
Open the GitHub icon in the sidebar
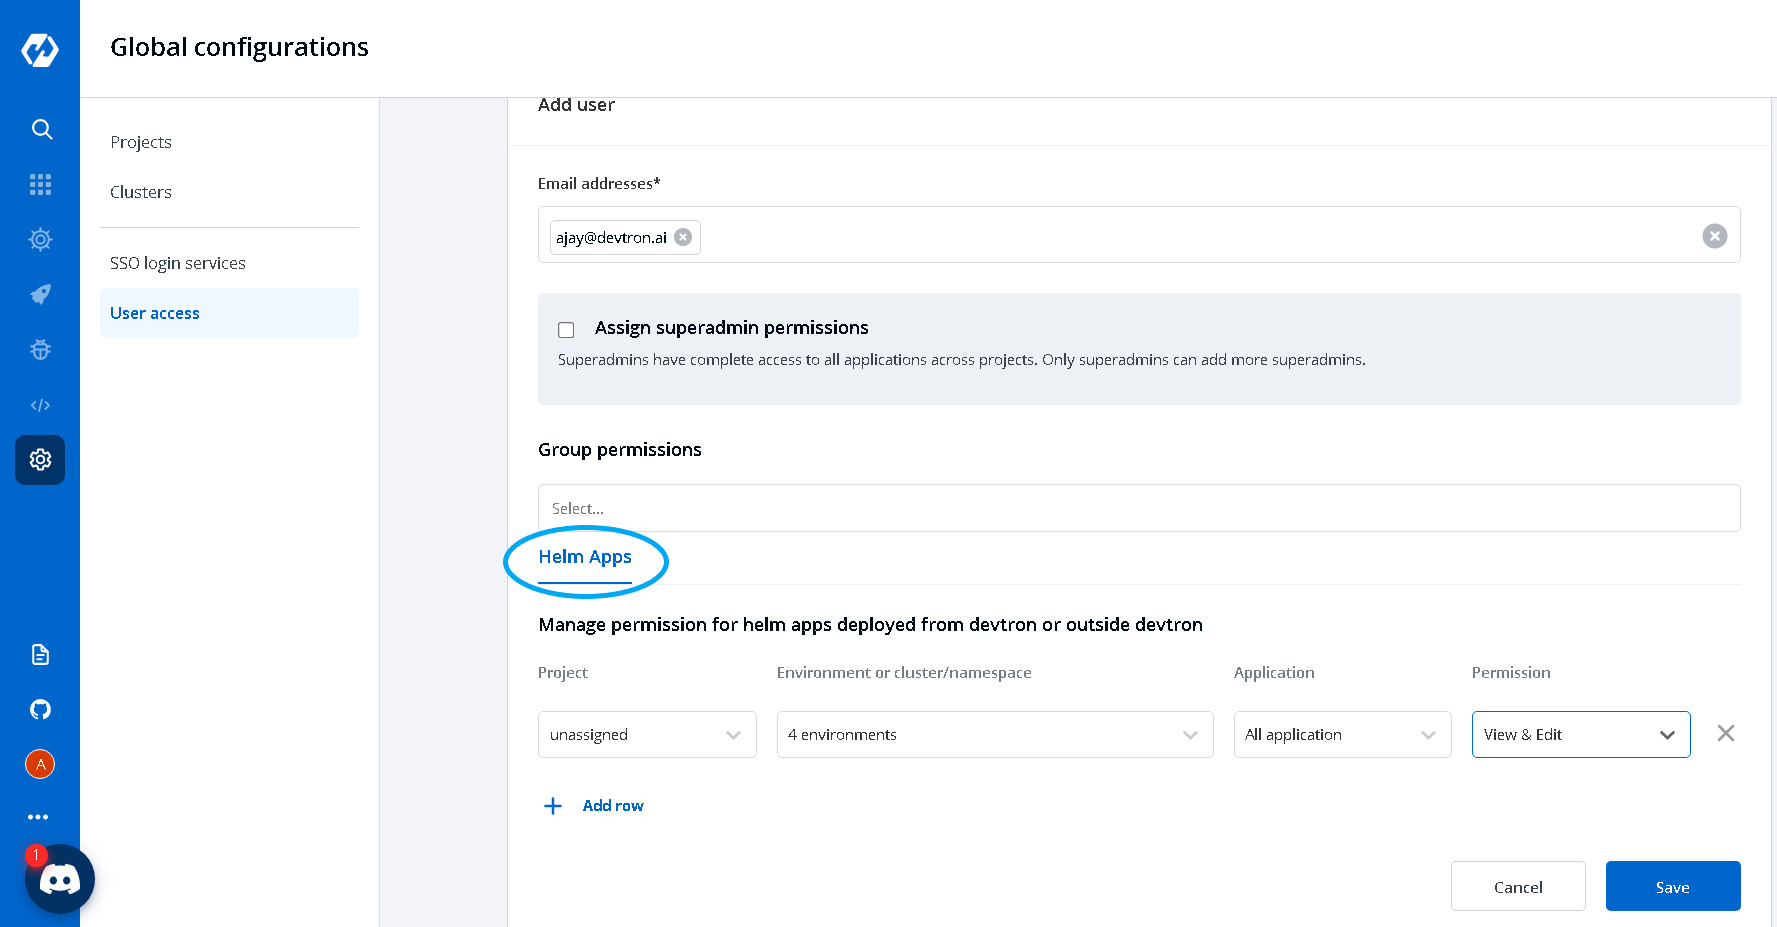coord(40,709)
